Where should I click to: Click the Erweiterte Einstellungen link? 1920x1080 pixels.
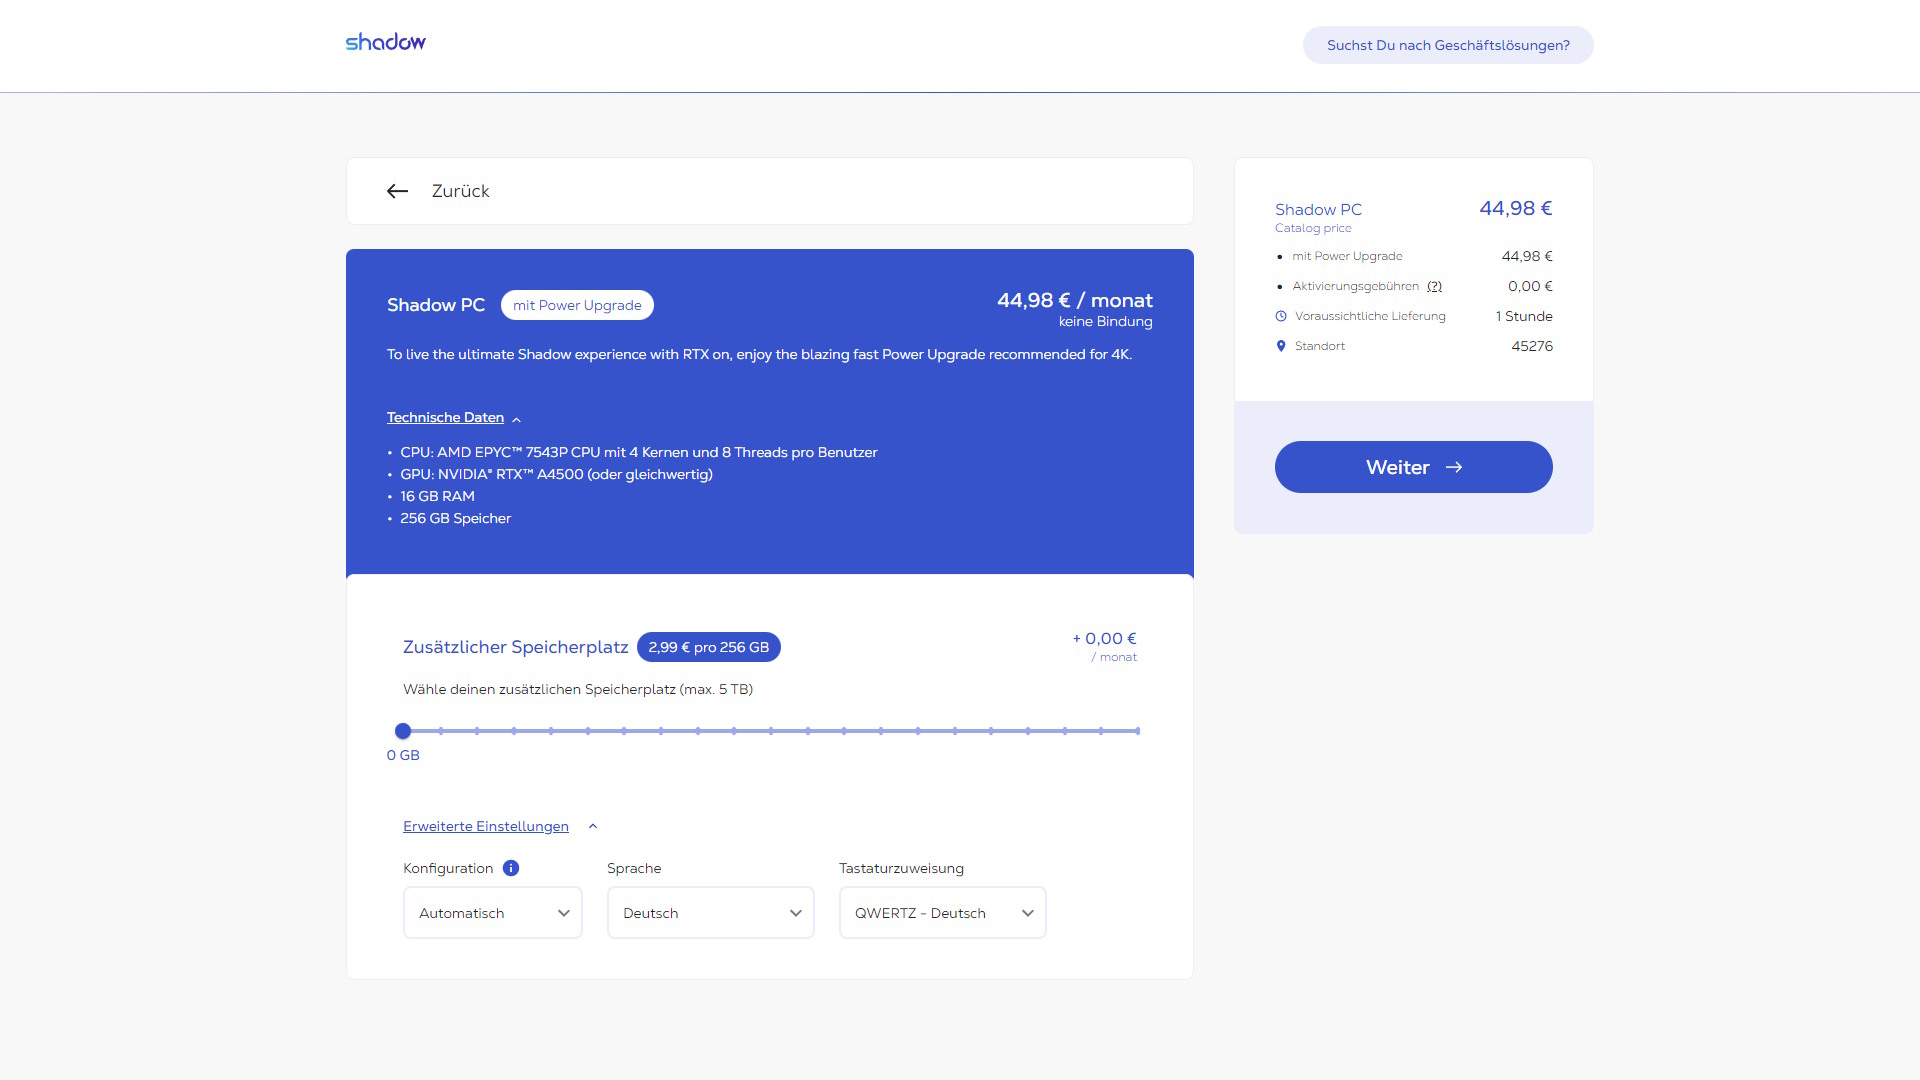point(486,826)
